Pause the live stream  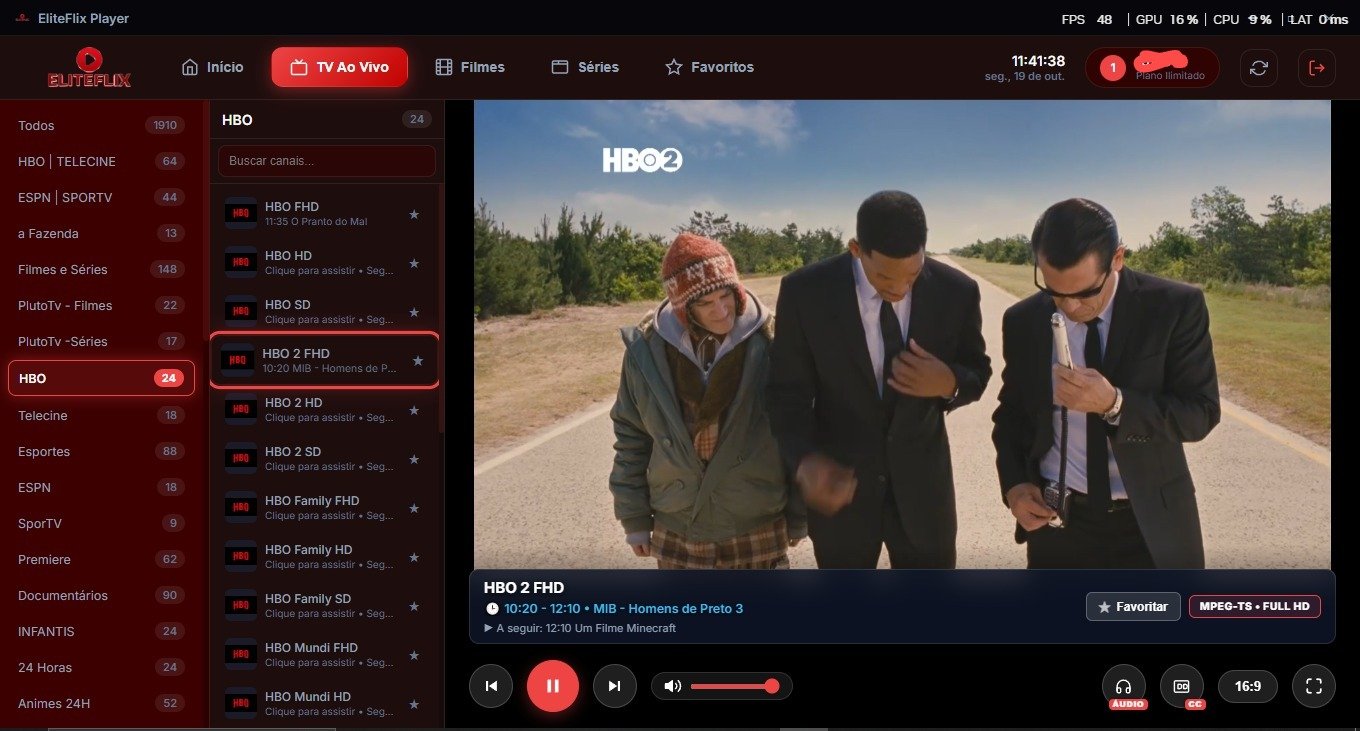[x=553, y=686]
